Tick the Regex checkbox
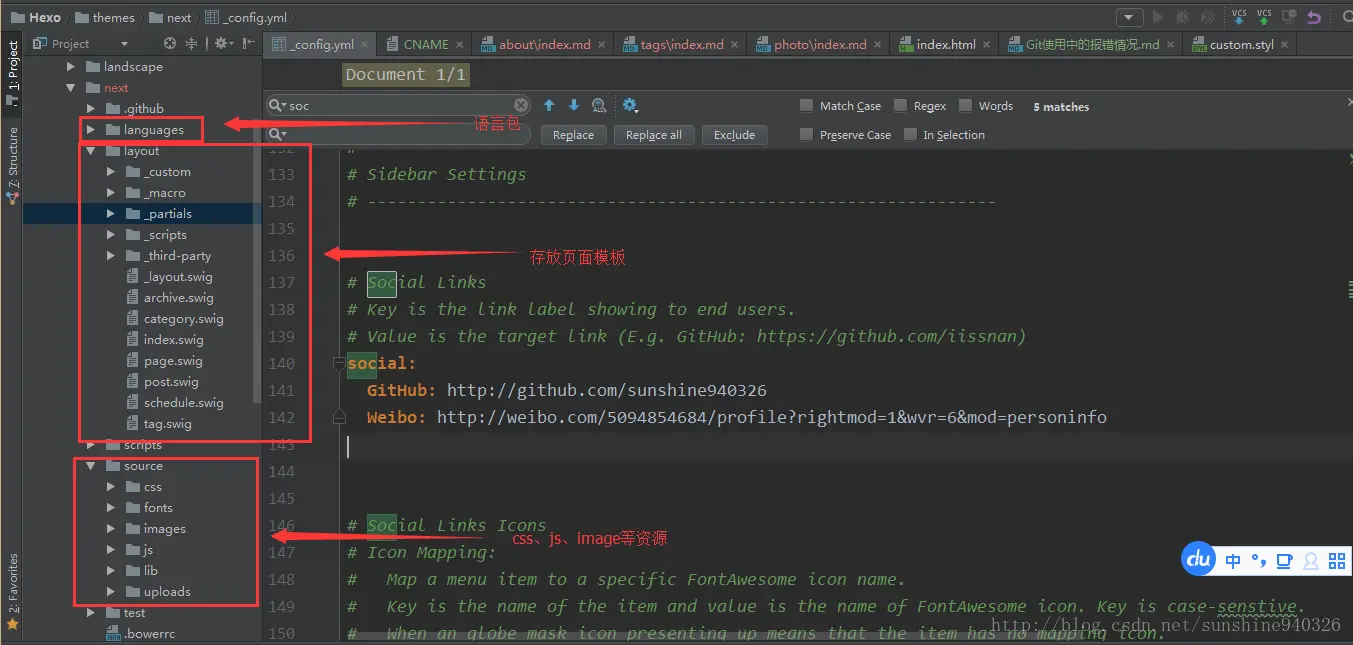This screenshot has height=645, width=1353. pos(901,106)
